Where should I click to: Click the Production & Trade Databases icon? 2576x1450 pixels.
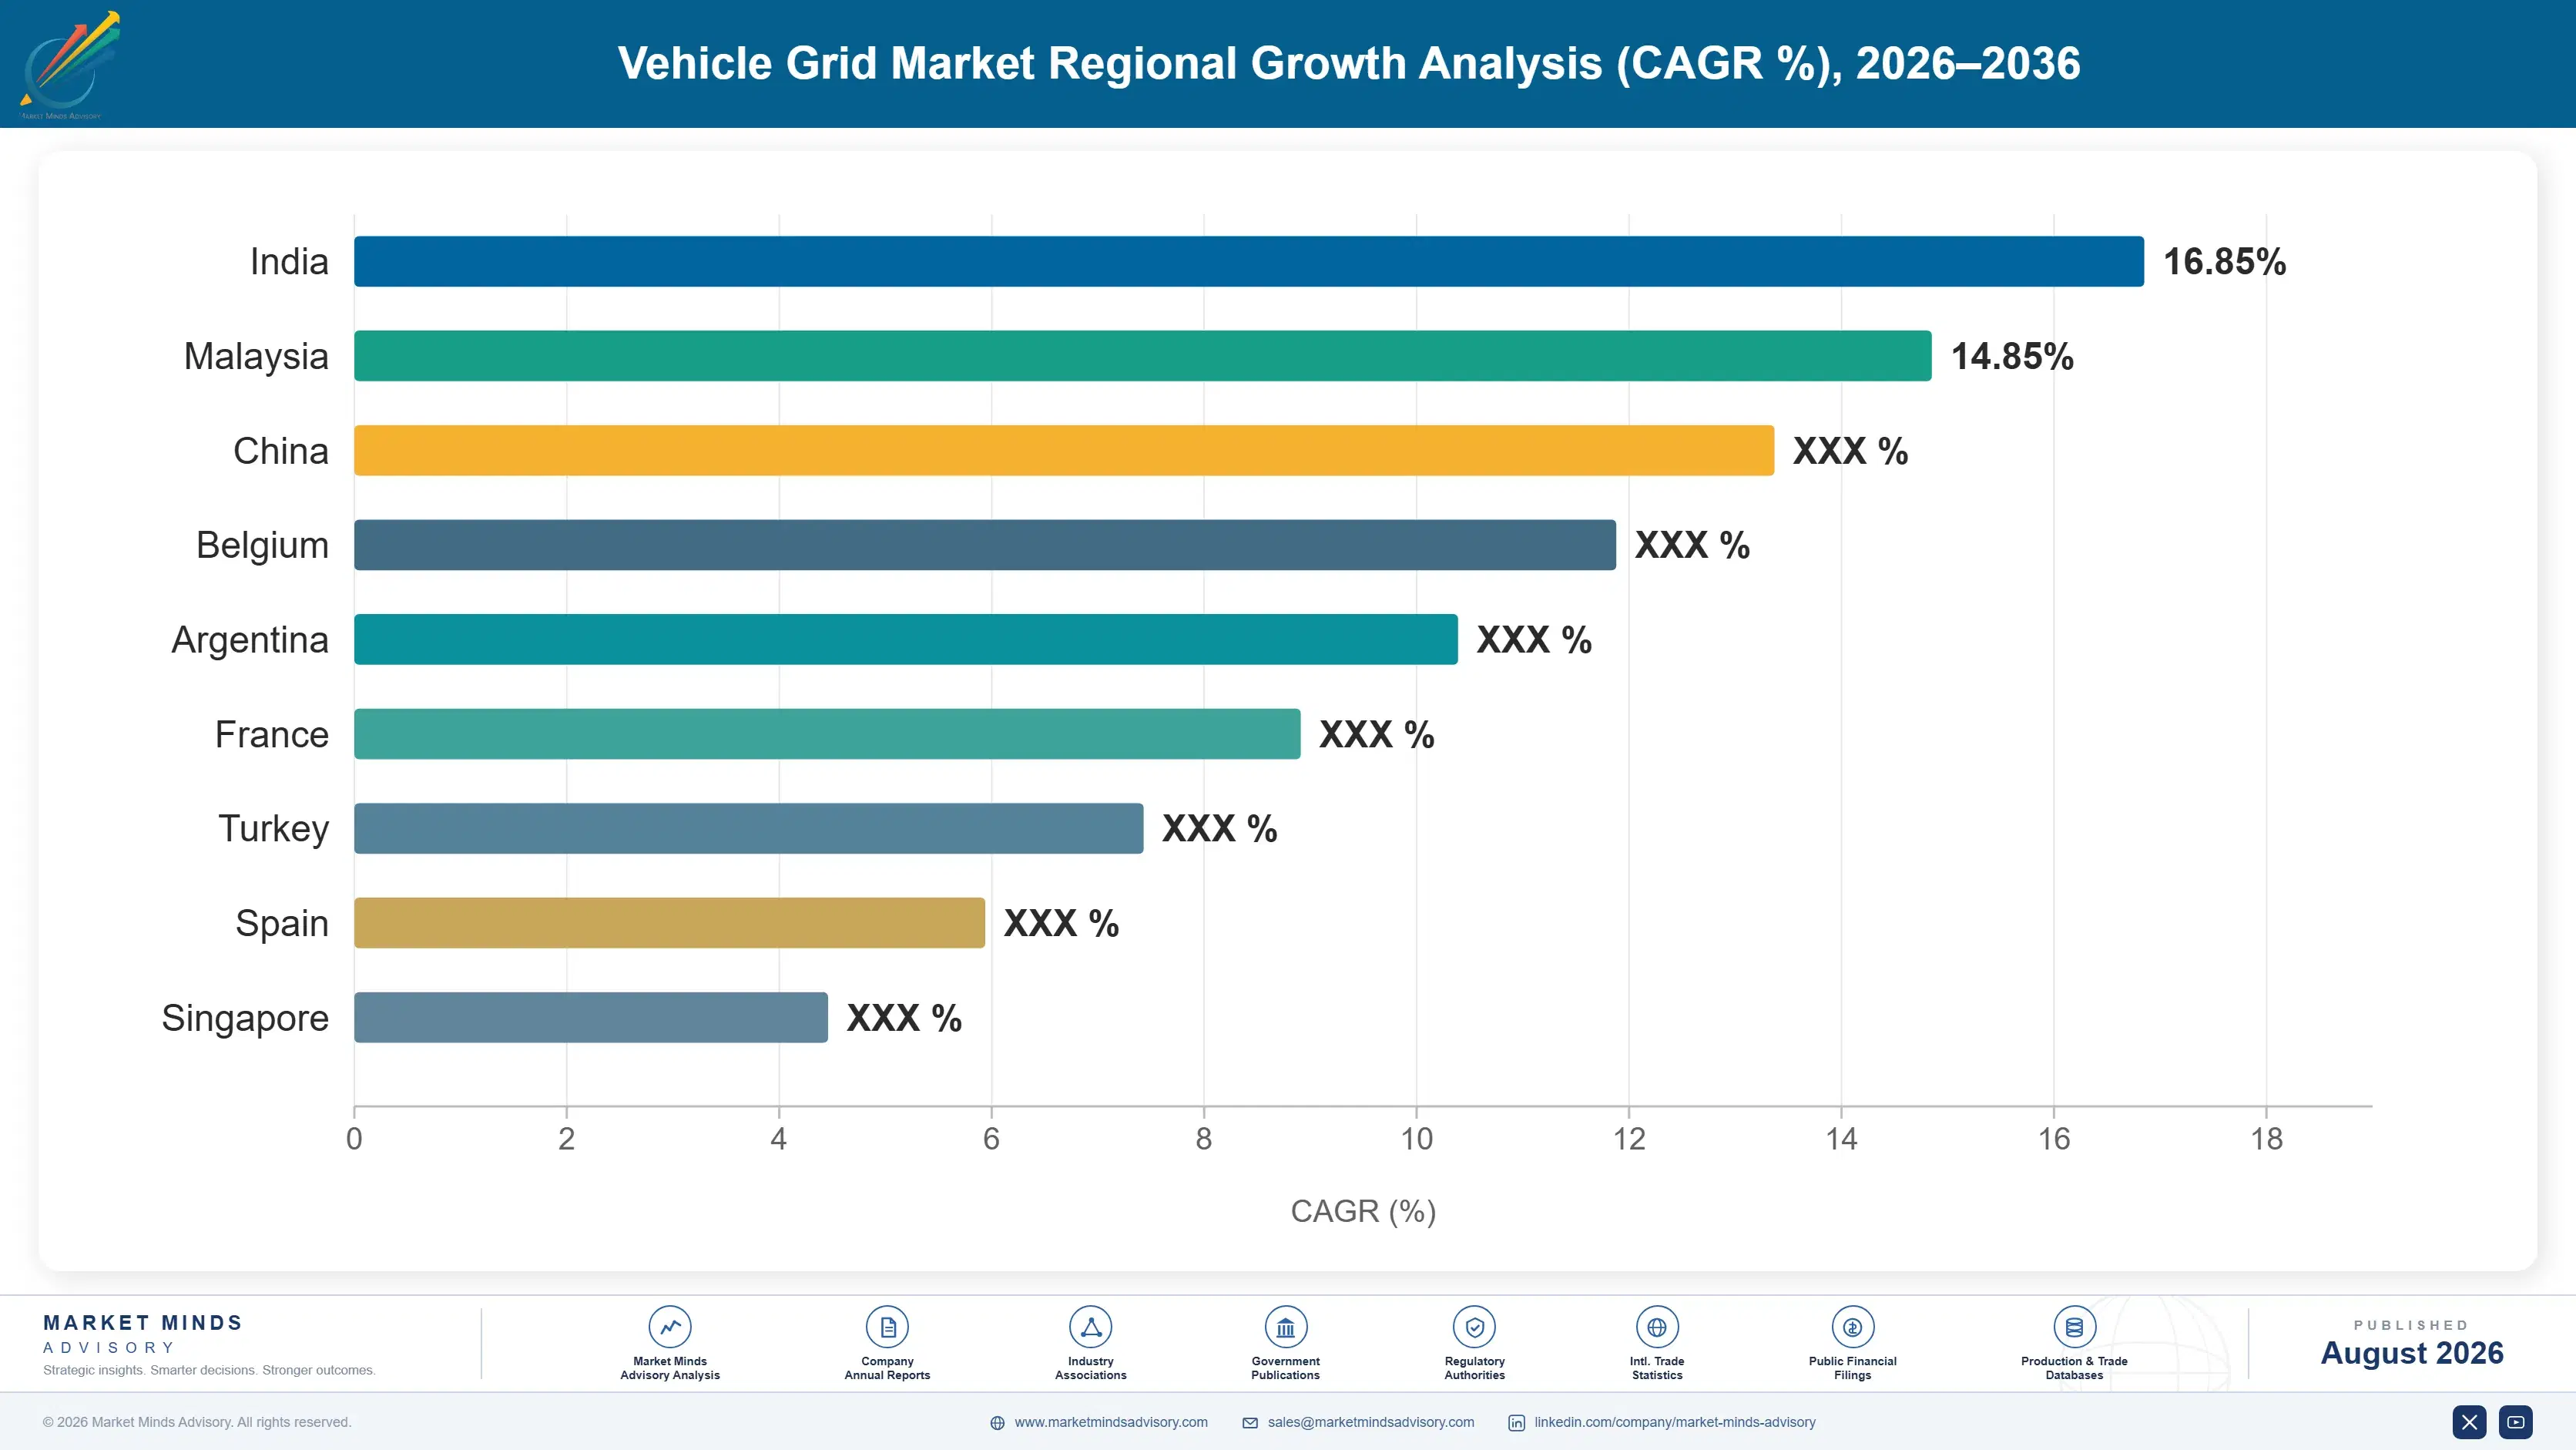click(2074, 1327)
